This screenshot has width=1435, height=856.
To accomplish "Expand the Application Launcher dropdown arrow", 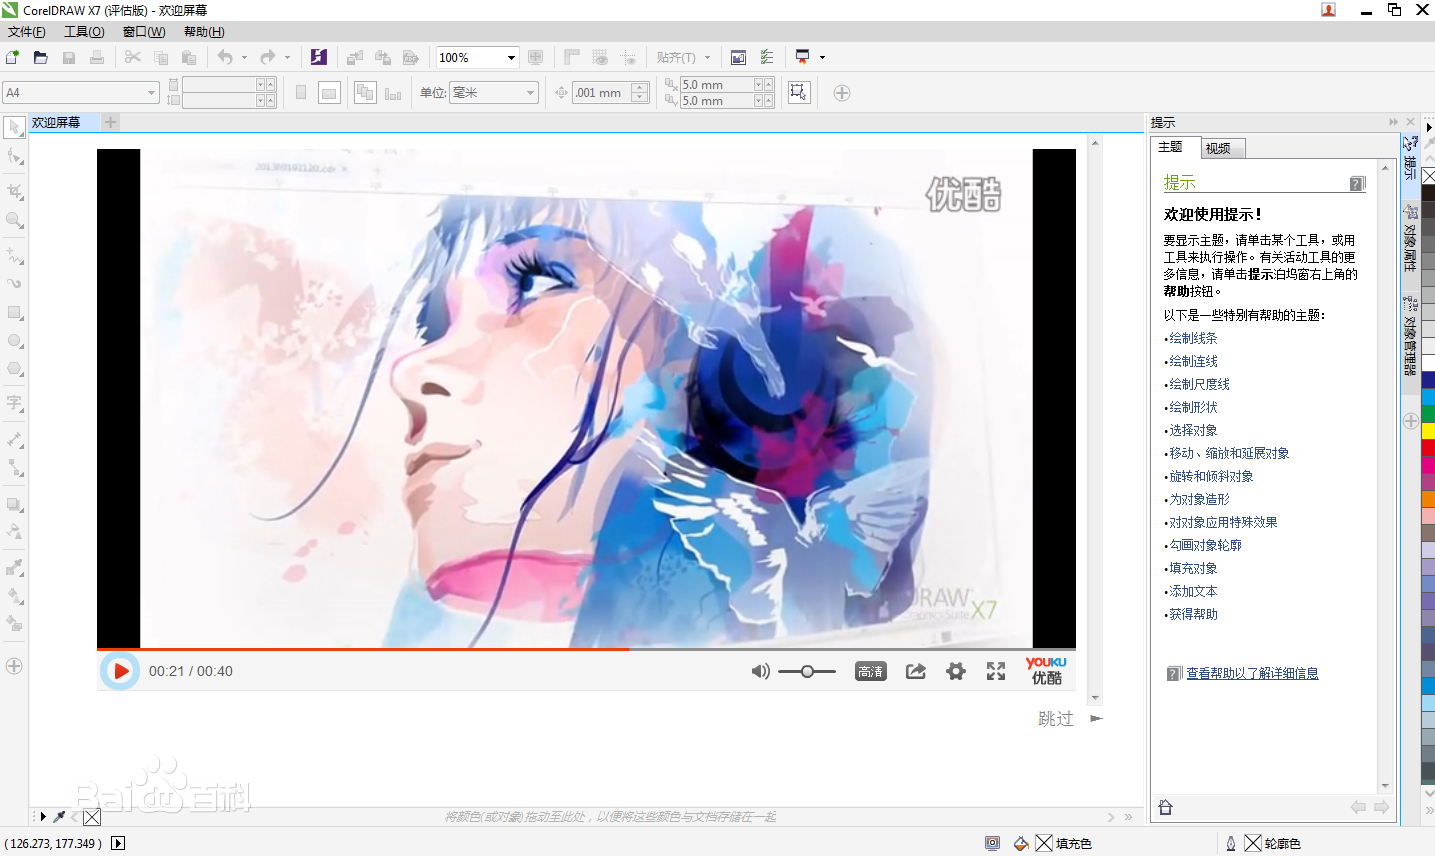I will (x=823, y=58).
